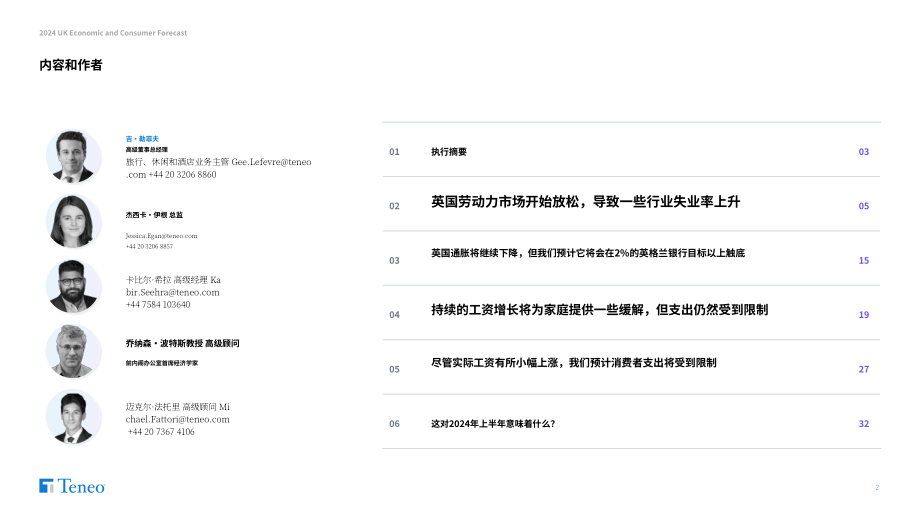The height and width of the screenshot is (518, 920).
Task: Click header 2024 UK Economic and Consumer Forecast
Action: 113,33
